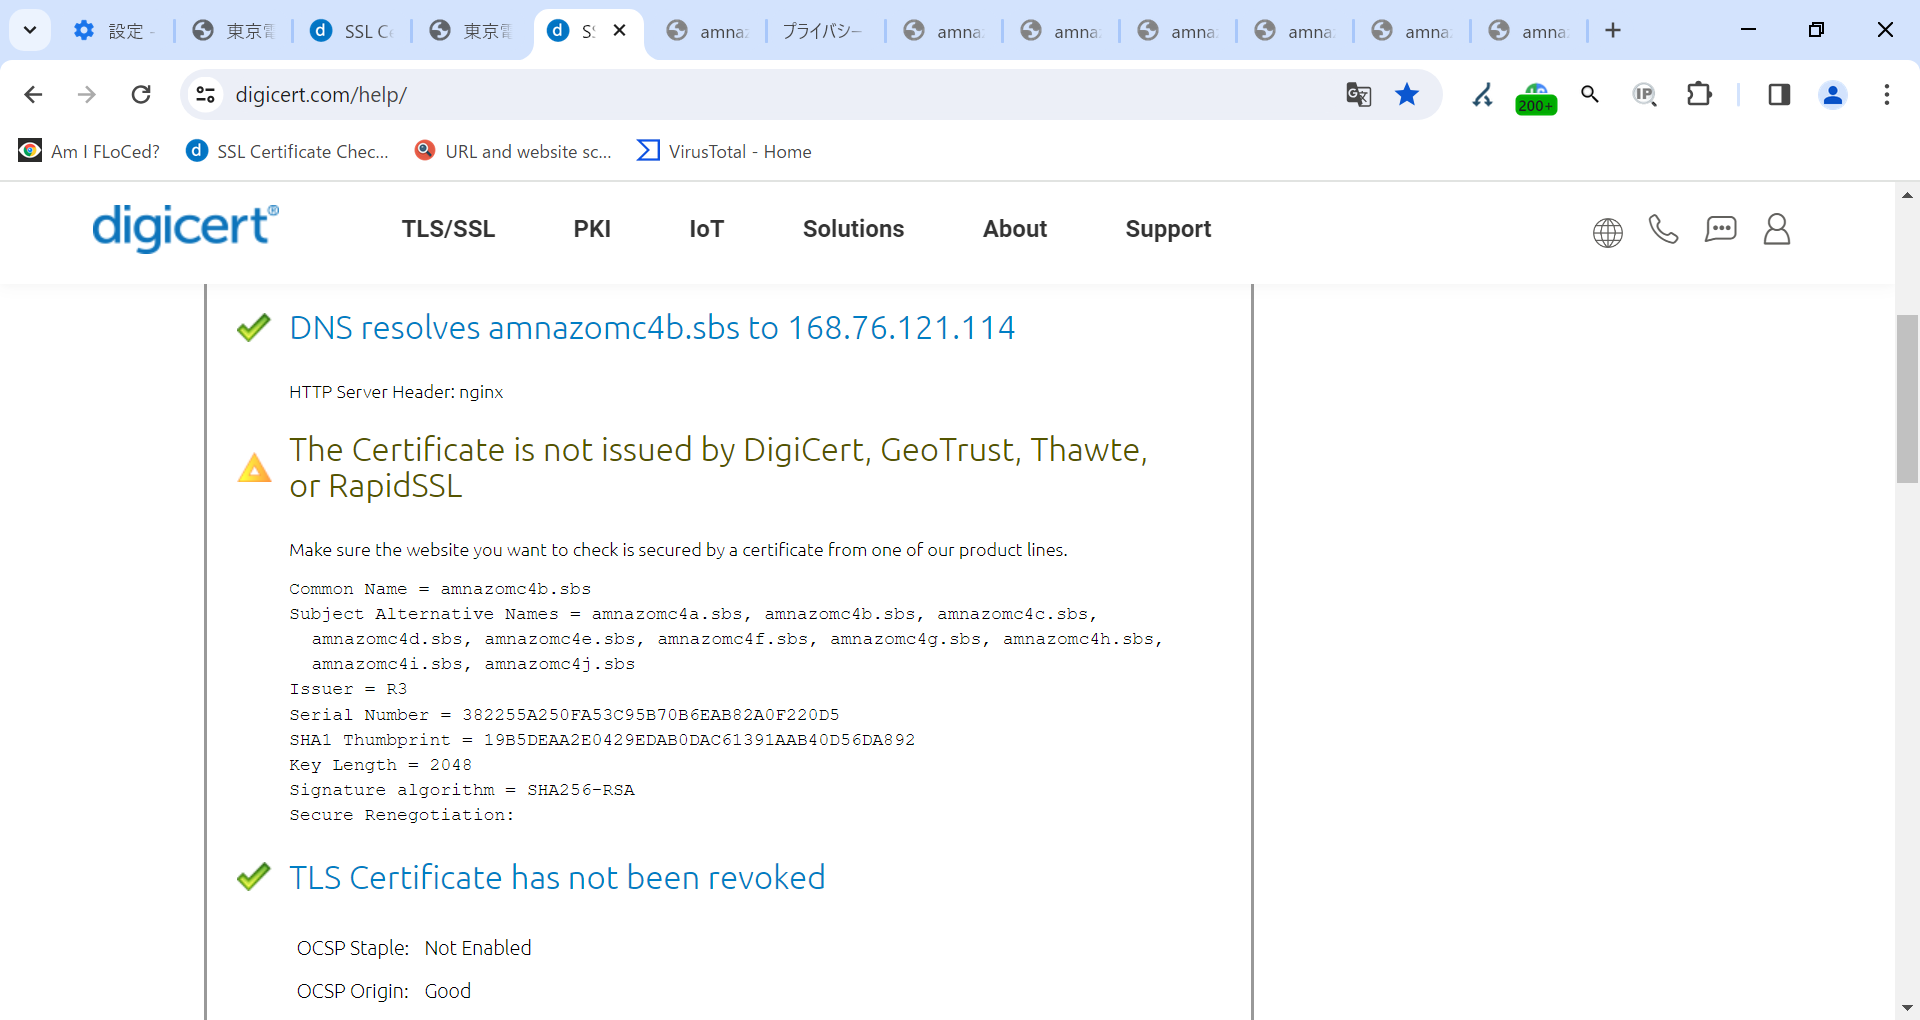Click the scrollbar down arrow

1907,1008
